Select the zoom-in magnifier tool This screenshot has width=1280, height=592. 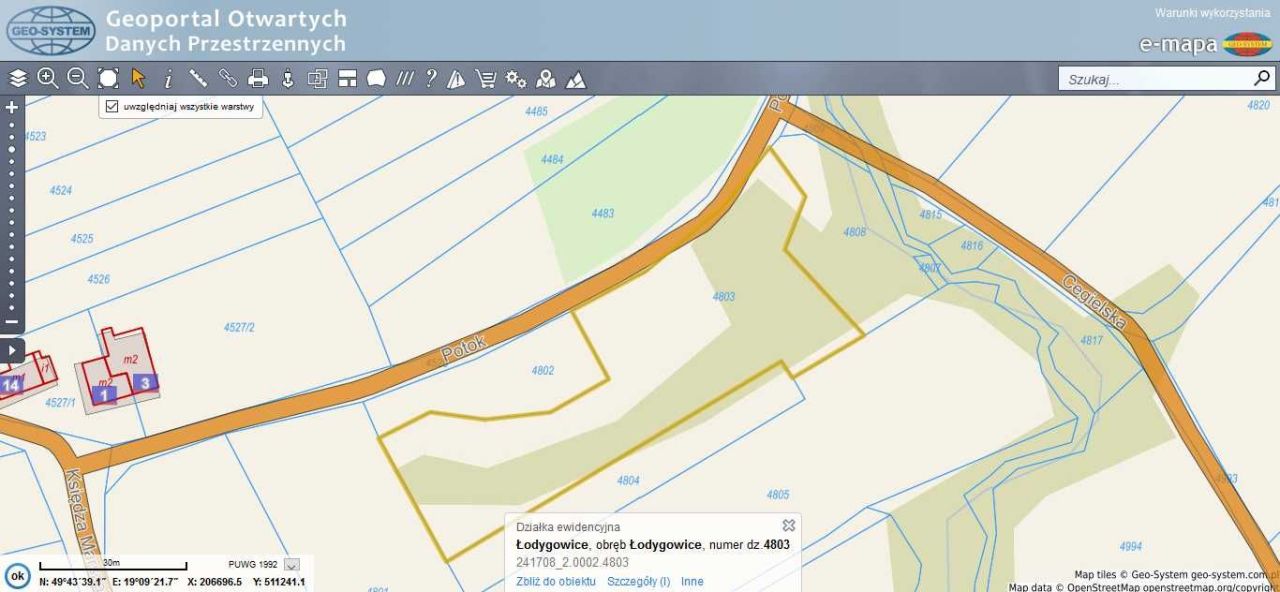pyautogui.click(x=46, y=77)
